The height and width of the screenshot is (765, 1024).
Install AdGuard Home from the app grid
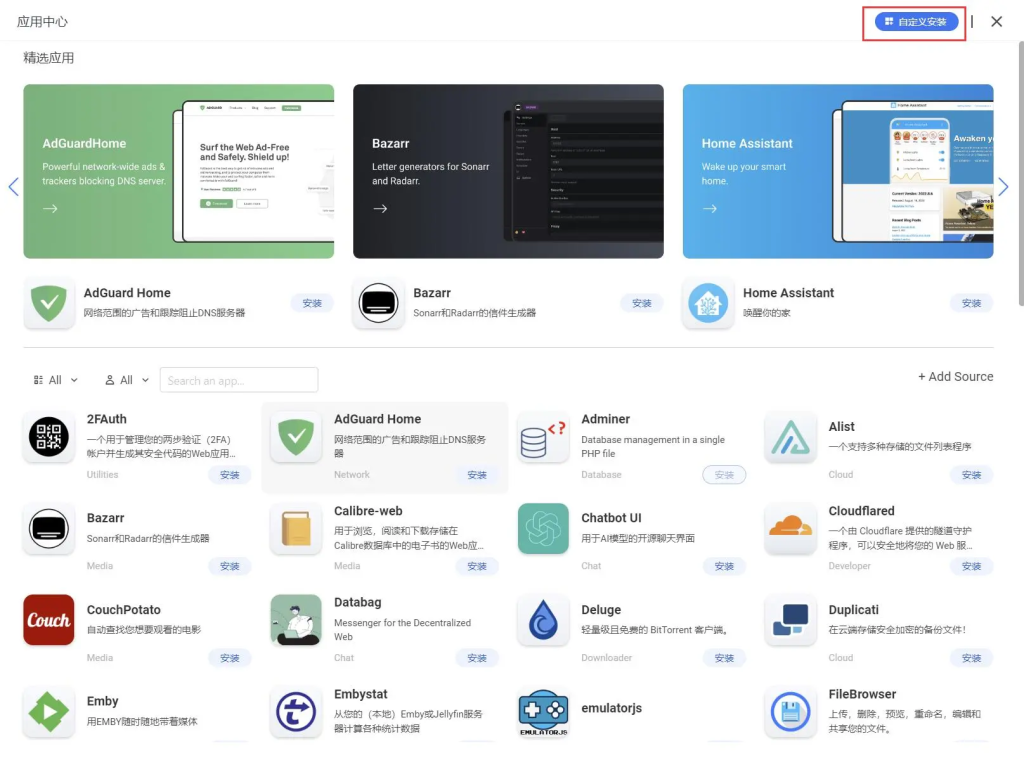(477, 475)
